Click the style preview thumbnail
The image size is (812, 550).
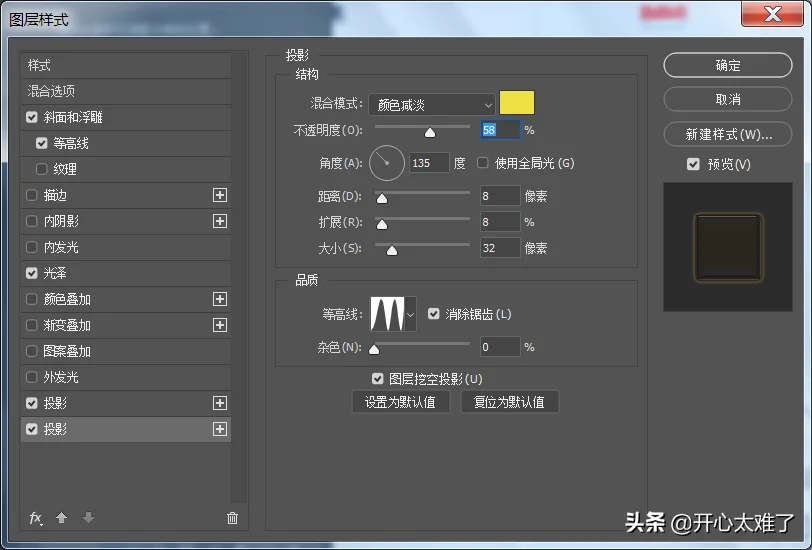coord(728,247)
